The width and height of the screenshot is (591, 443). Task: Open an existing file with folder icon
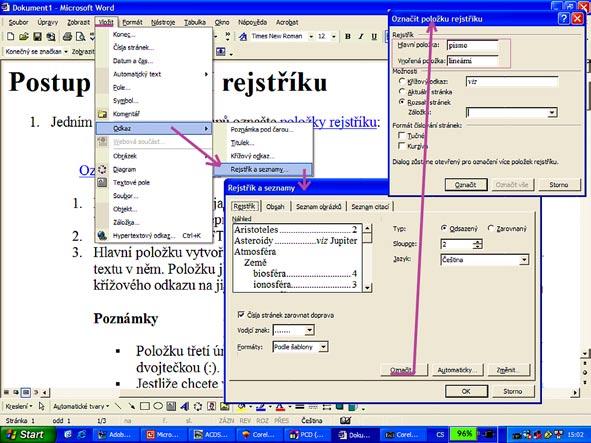pyautogui.click(x=24, y=37)
